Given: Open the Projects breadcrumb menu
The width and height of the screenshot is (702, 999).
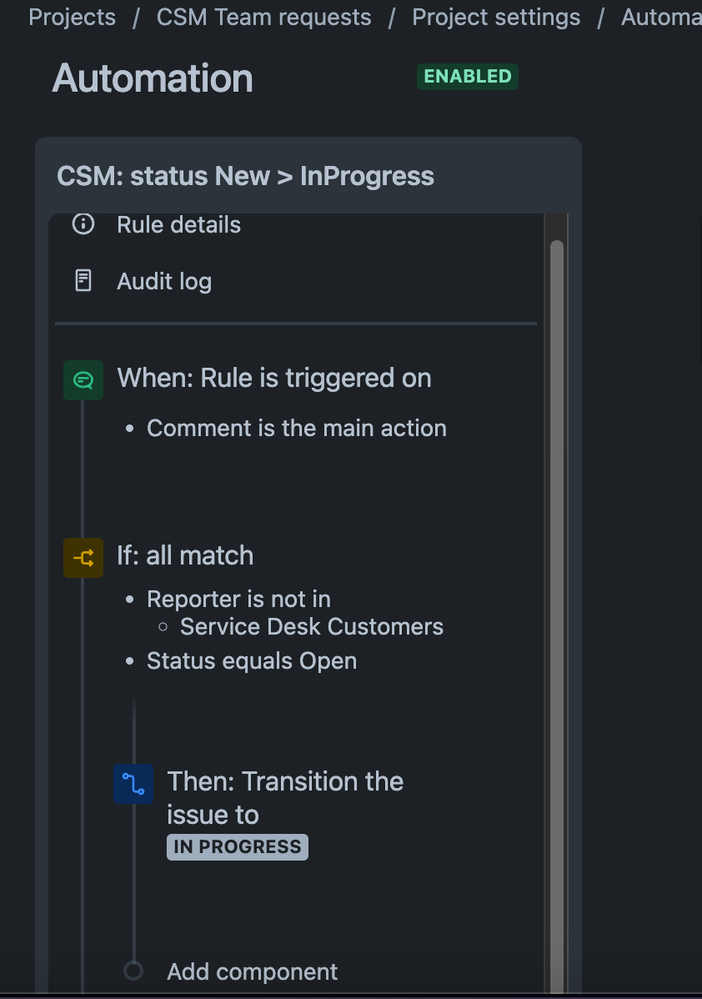Looking at the screenshot, I should [71, 17].
